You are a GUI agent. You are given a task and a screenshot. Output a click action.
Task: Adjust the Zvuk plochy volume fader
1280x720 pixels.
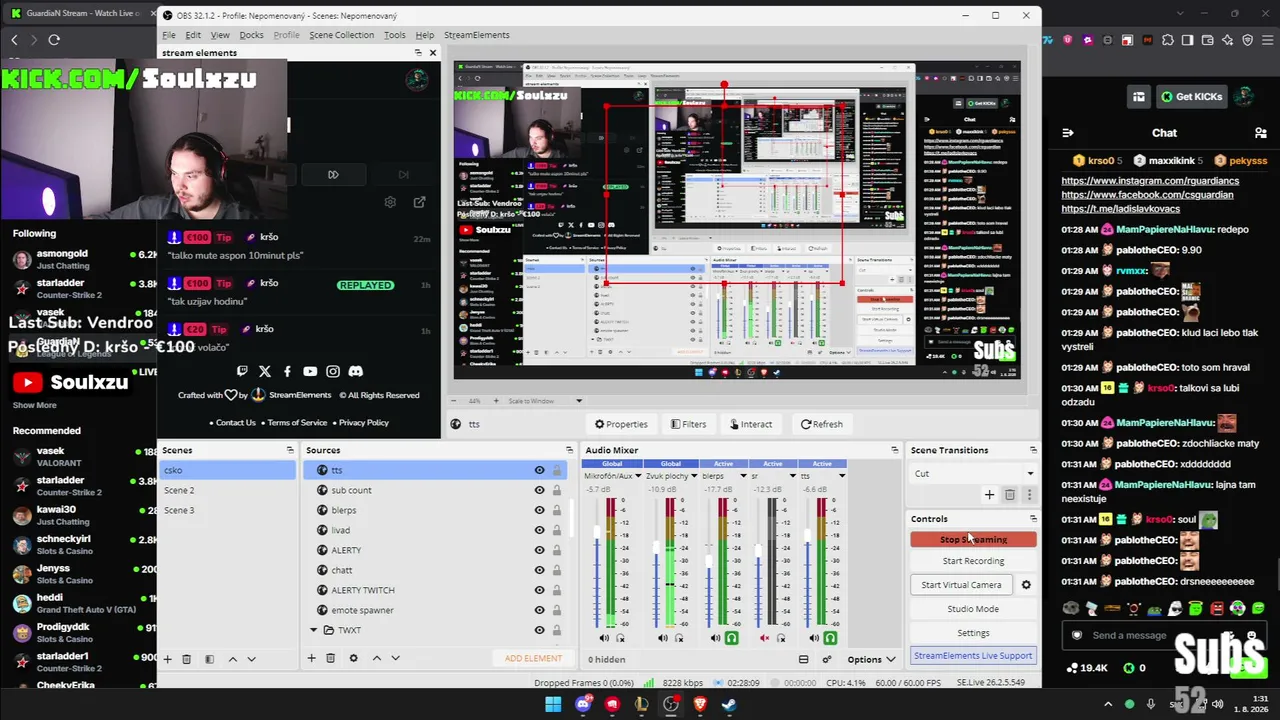pyautogui.click(x=657, y=548)
